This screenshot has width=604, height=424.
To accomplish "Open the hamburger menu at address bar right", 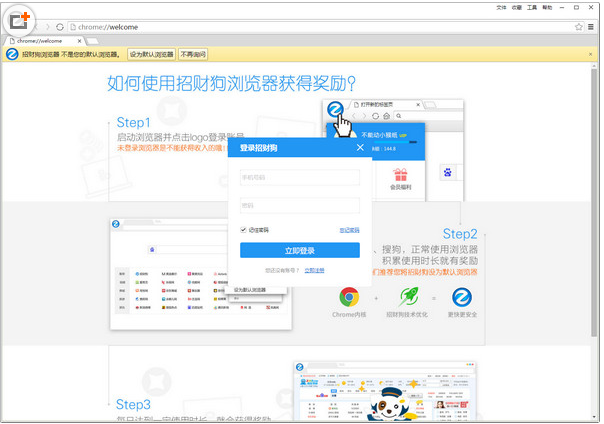I will click(591, 26).
